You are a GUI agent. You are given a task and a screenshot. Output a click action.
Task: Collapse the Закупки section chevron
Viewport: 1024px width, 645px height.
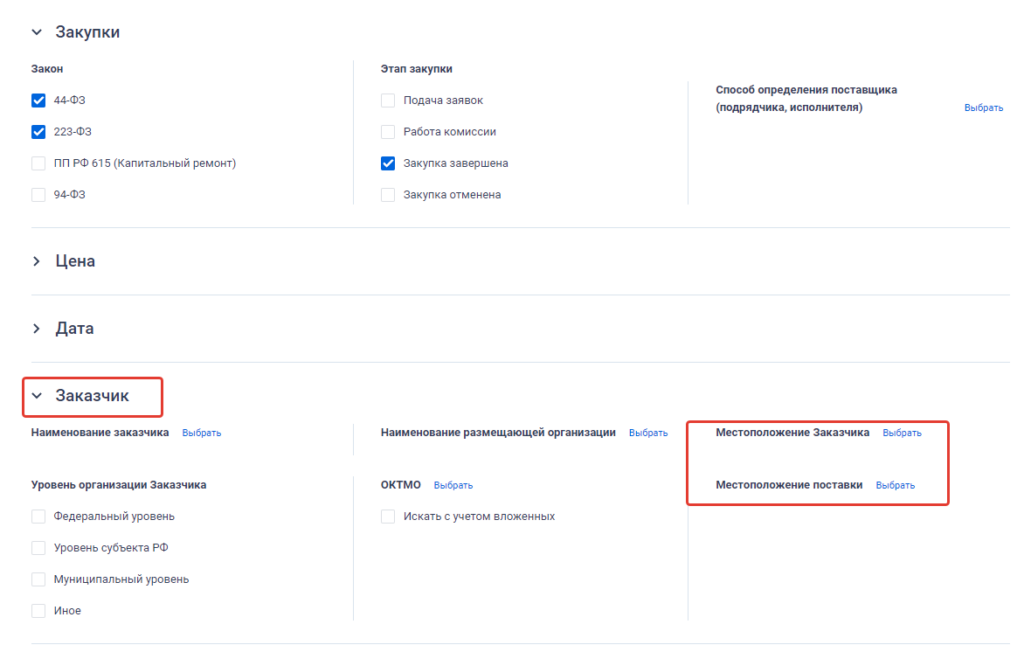(x=37, y=32)
